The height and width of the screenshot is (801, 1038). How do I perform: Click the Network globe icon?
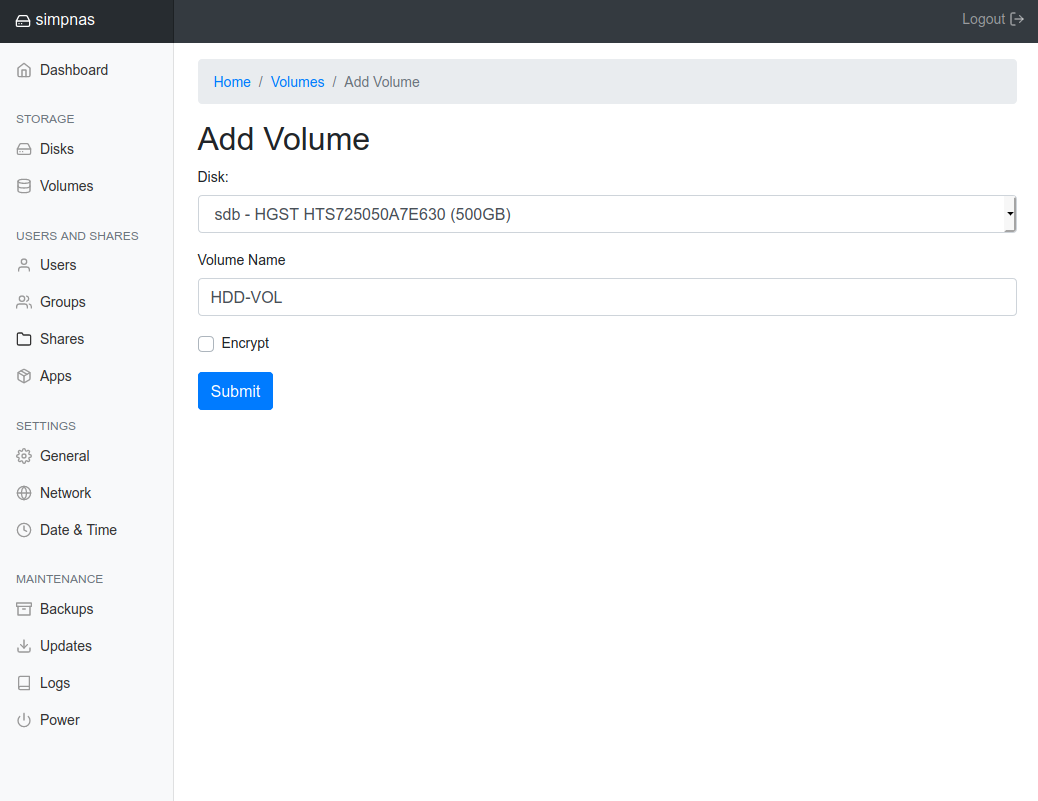24,494
